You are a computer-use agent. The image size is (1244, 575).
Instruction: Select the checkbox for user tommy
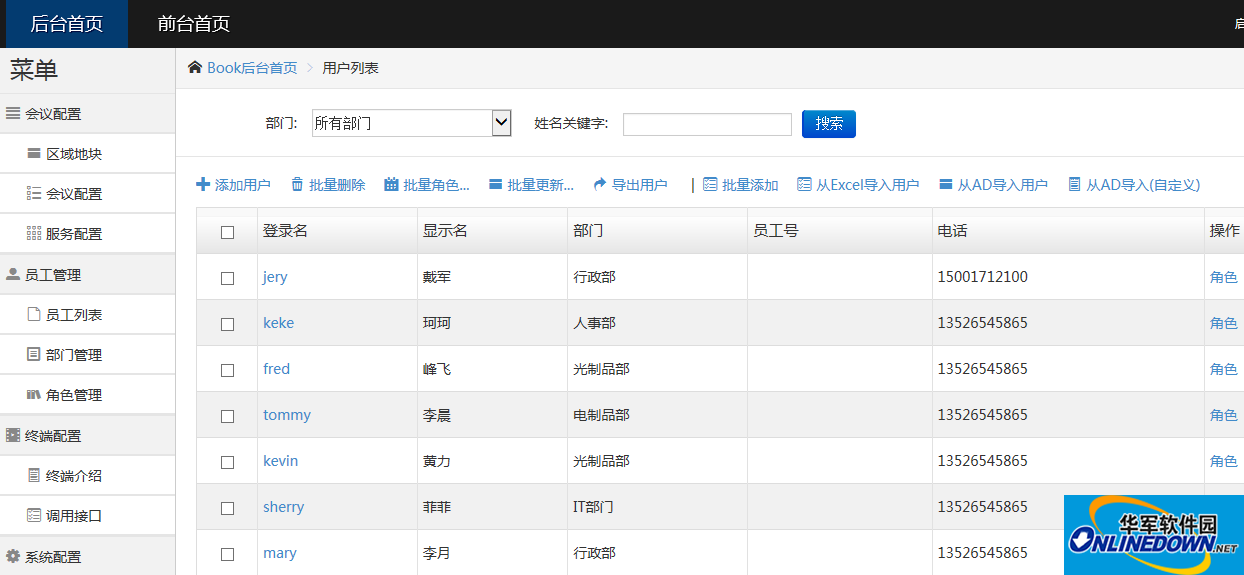[x=227, y=416]
